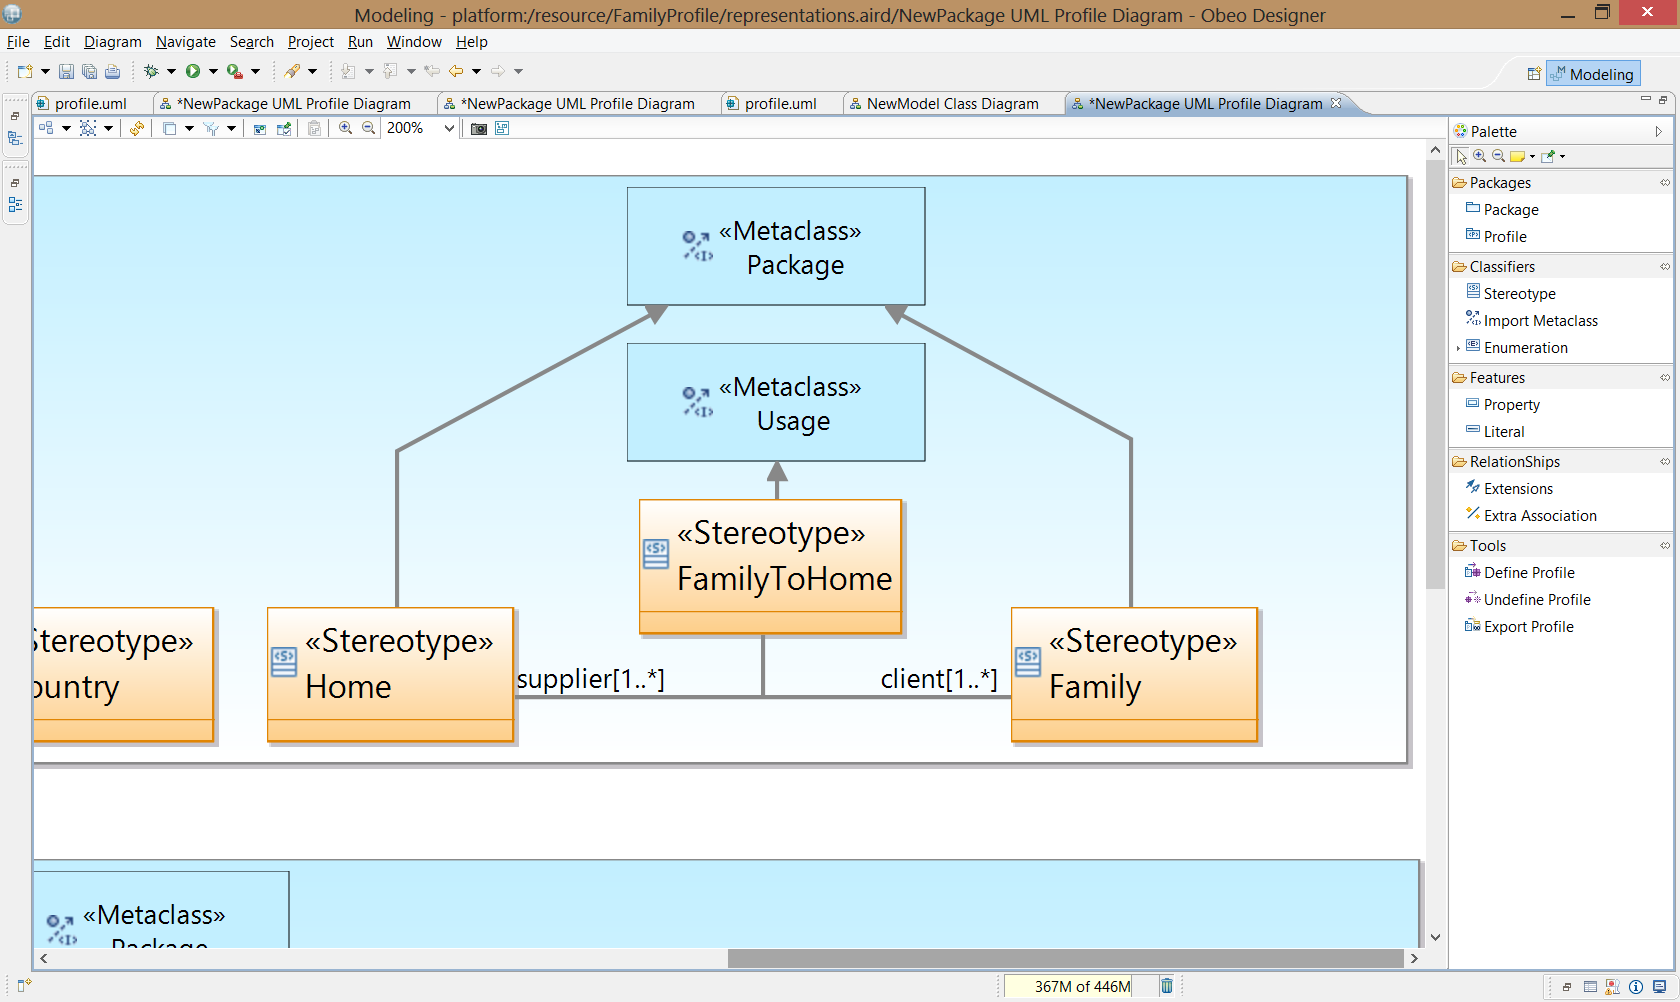Open the zoom level 200% dropdown
Image resolution: width=1680 pixels, height=1002 pixels.
(x=450, y=128)
